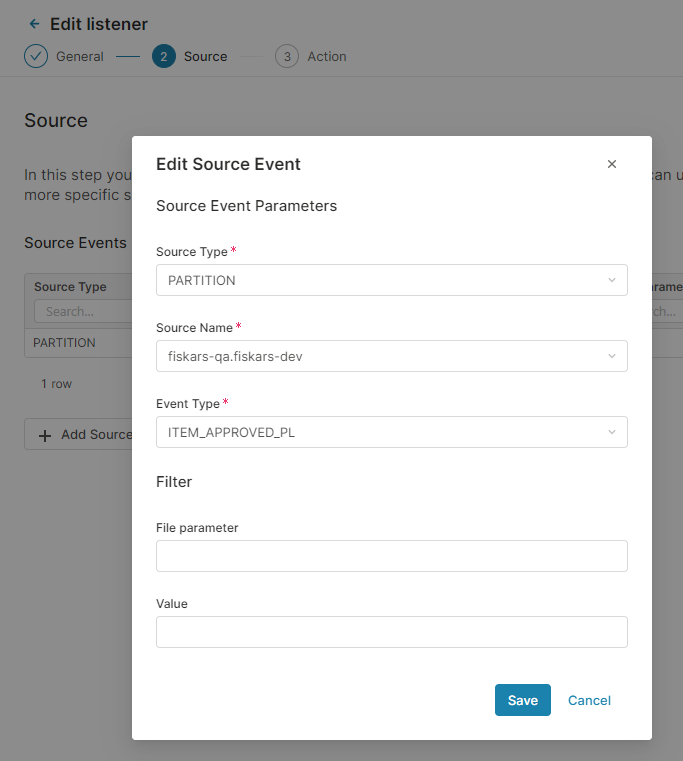Click into the File parameter field

click(391, 556)
